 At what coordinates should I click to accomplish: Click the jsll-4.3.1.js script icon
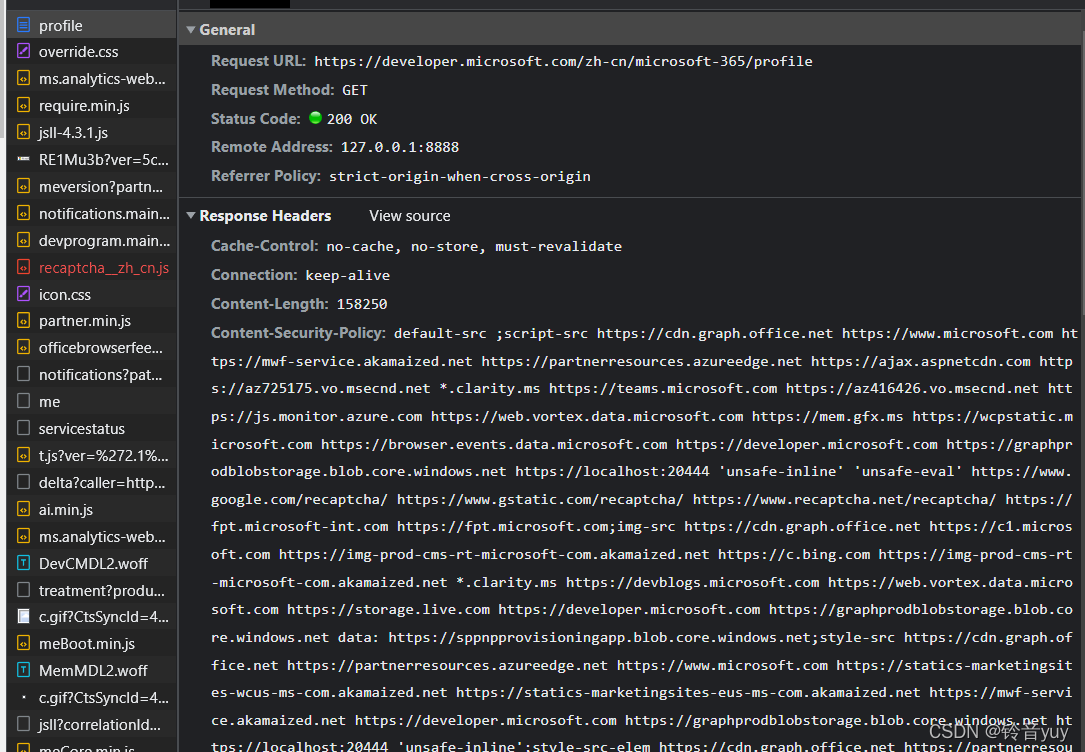pos(24,132)
